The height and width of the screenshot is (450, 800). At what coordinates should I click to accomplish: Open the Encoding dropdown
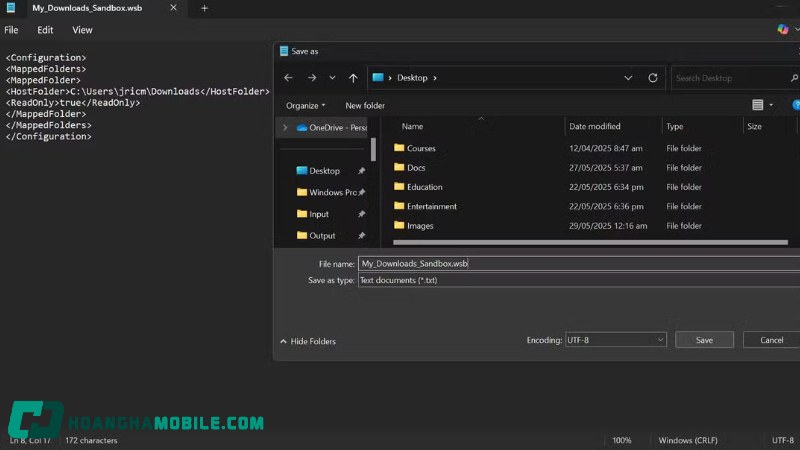615,340
